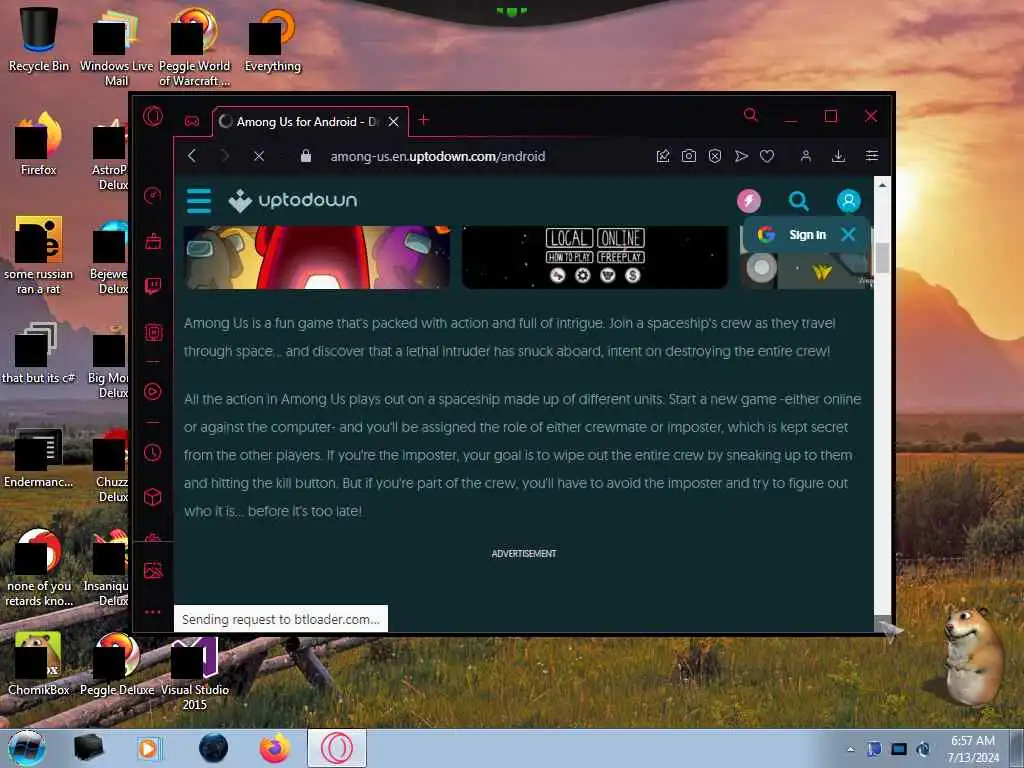Open a new tab with plus button

[424, 120]
